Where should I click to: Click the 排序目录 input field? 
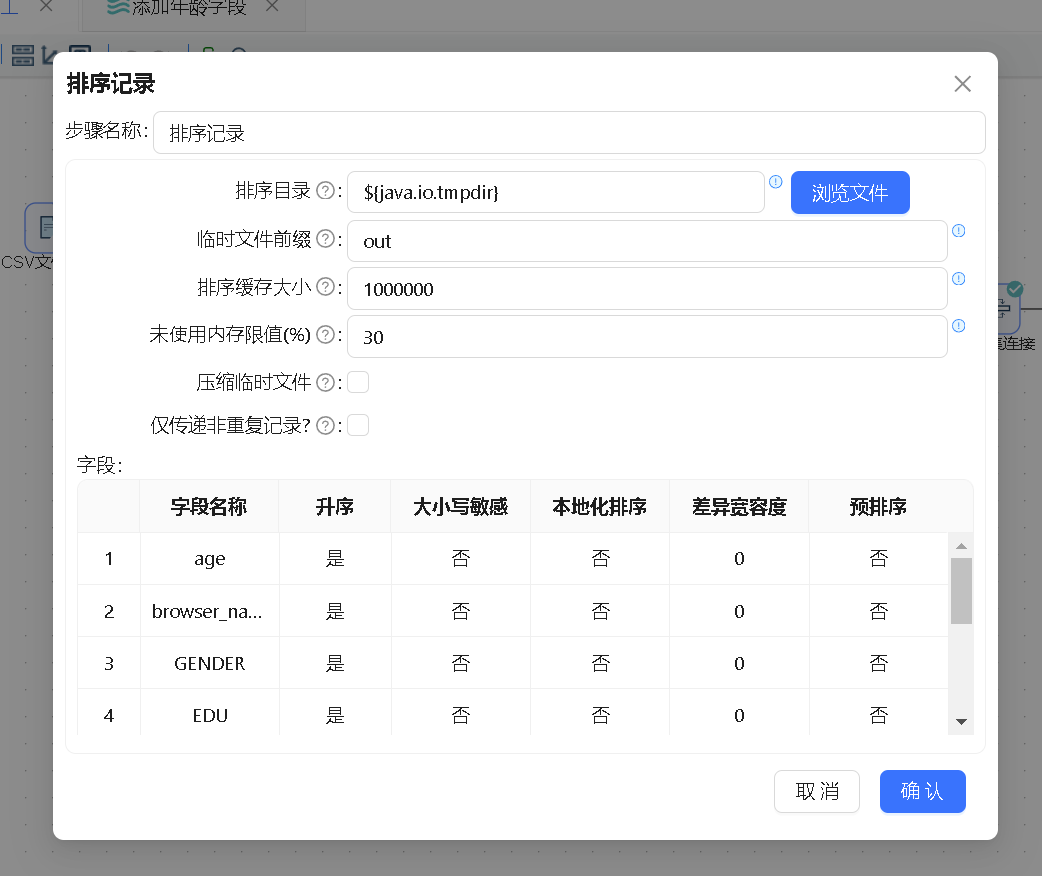556,193
